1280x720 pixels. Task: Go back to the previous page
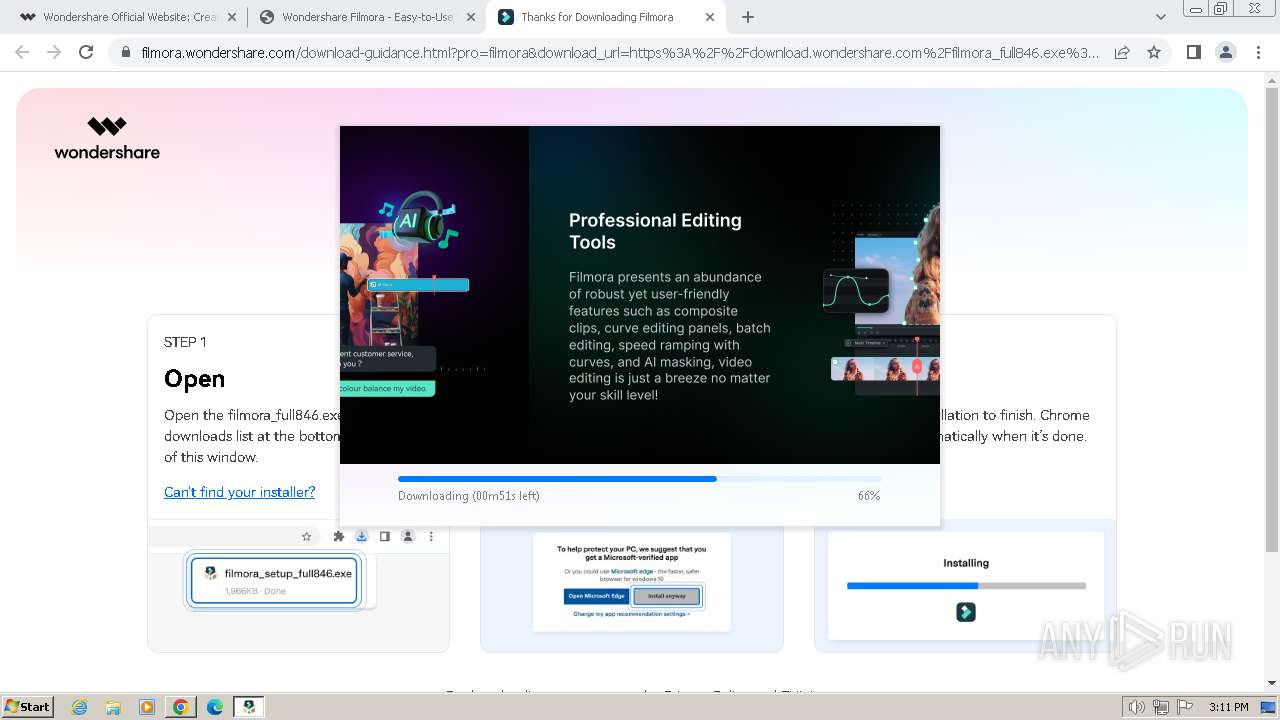[x=22, y=52]
